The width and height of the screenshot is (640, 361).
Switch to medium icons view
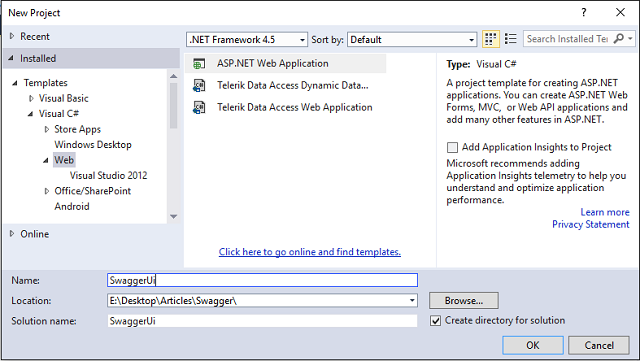pos(491,39)
